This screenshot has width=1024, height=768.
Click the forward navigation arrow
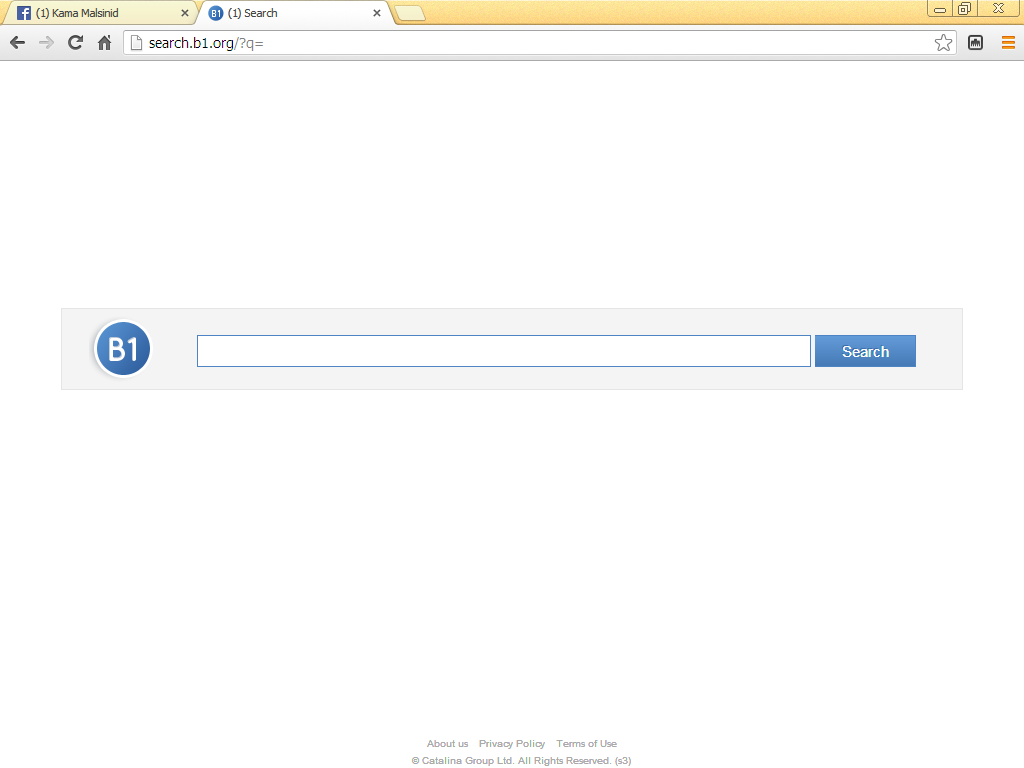pos(46,43)
